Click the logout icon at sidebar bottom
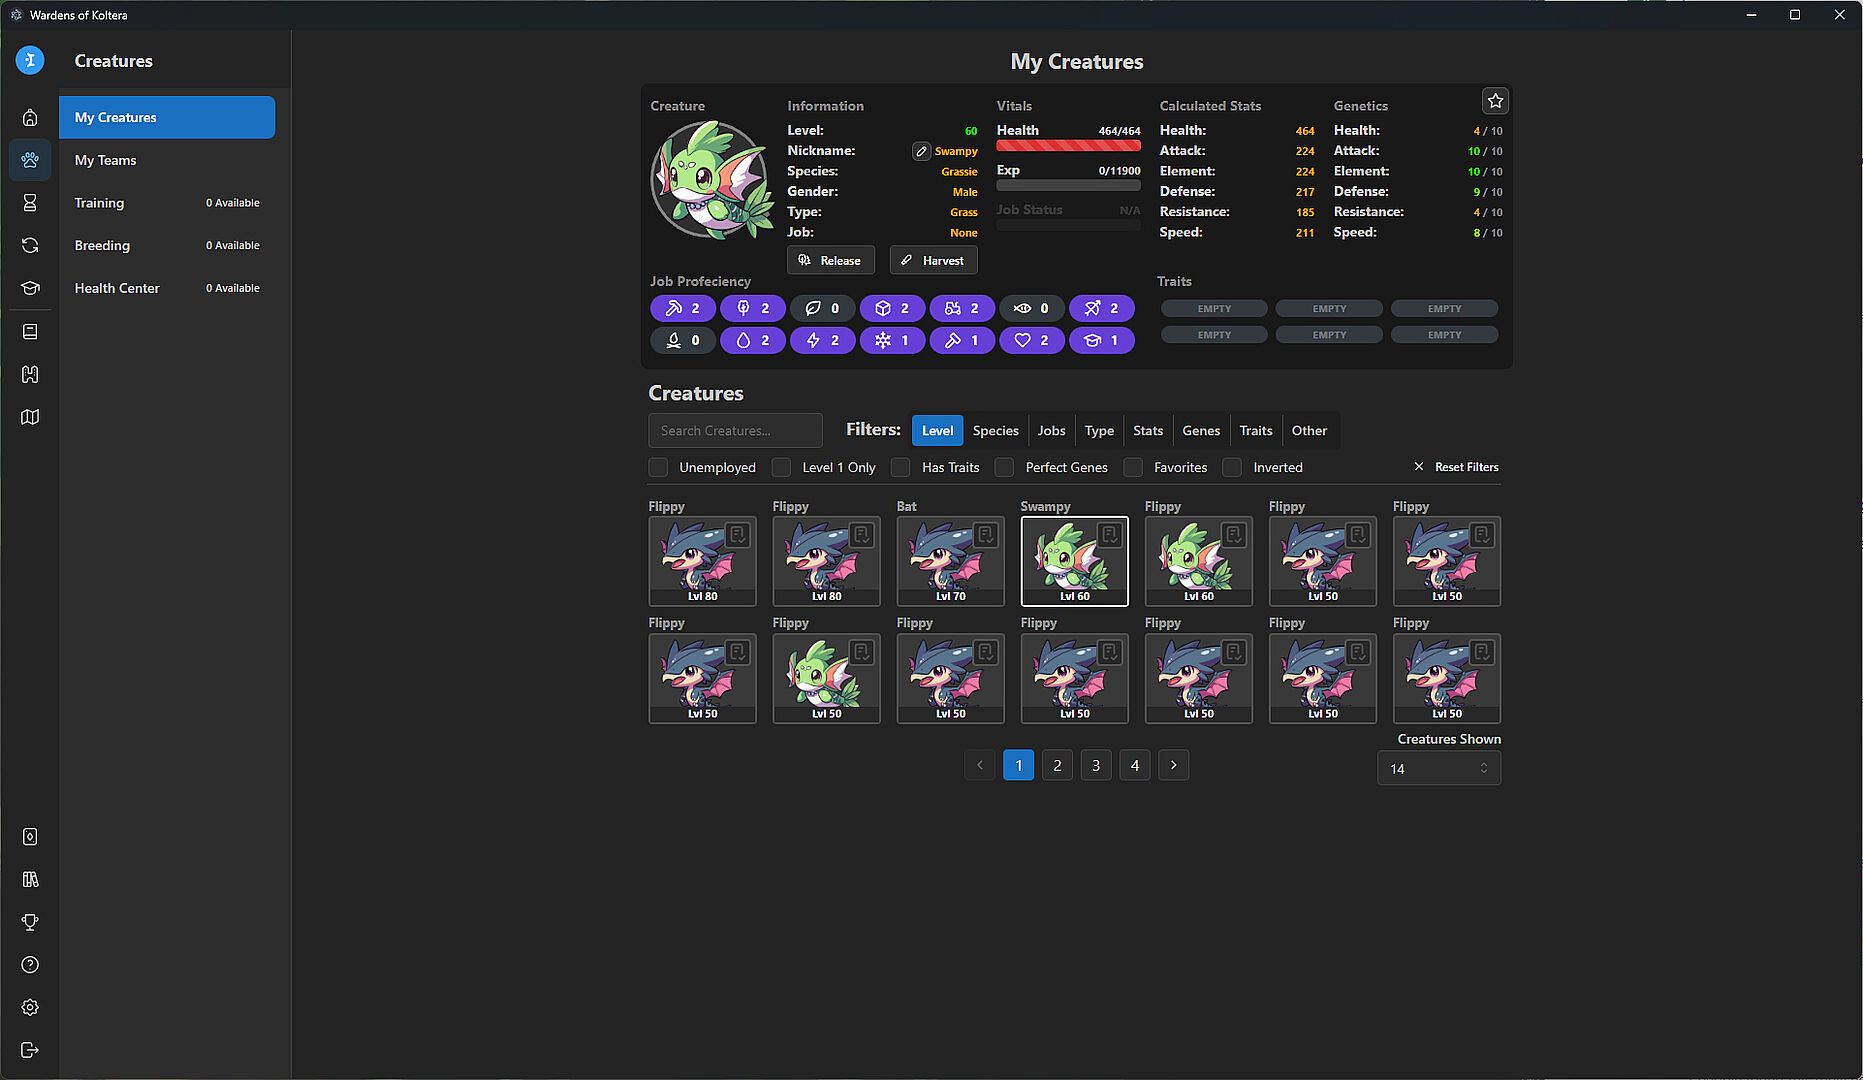Screen dimensions: 1863x1080 click(30, 1050)
